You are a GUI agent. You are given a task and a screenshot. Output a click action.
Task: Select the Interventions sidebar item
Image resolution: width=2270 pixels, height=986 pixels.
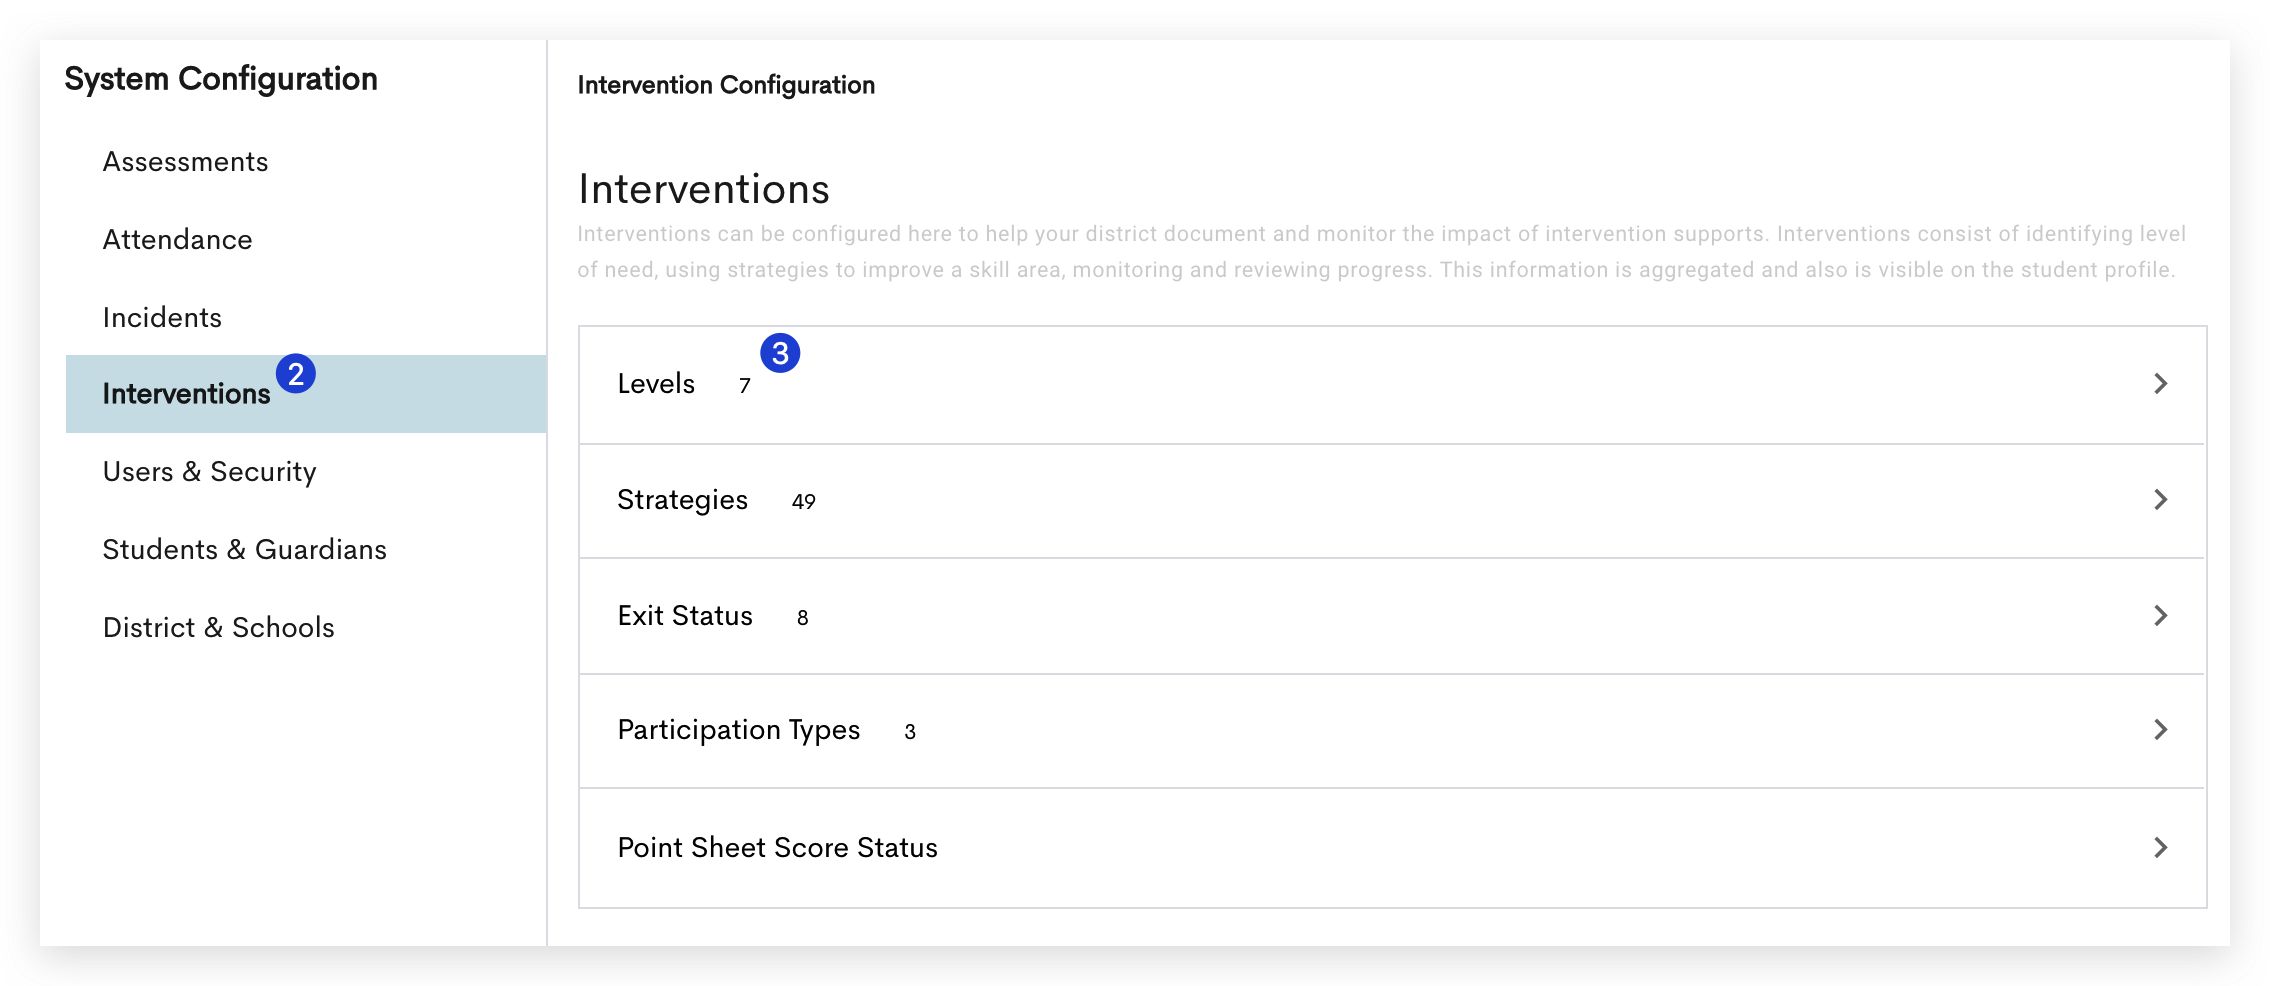tap(306, 394)
